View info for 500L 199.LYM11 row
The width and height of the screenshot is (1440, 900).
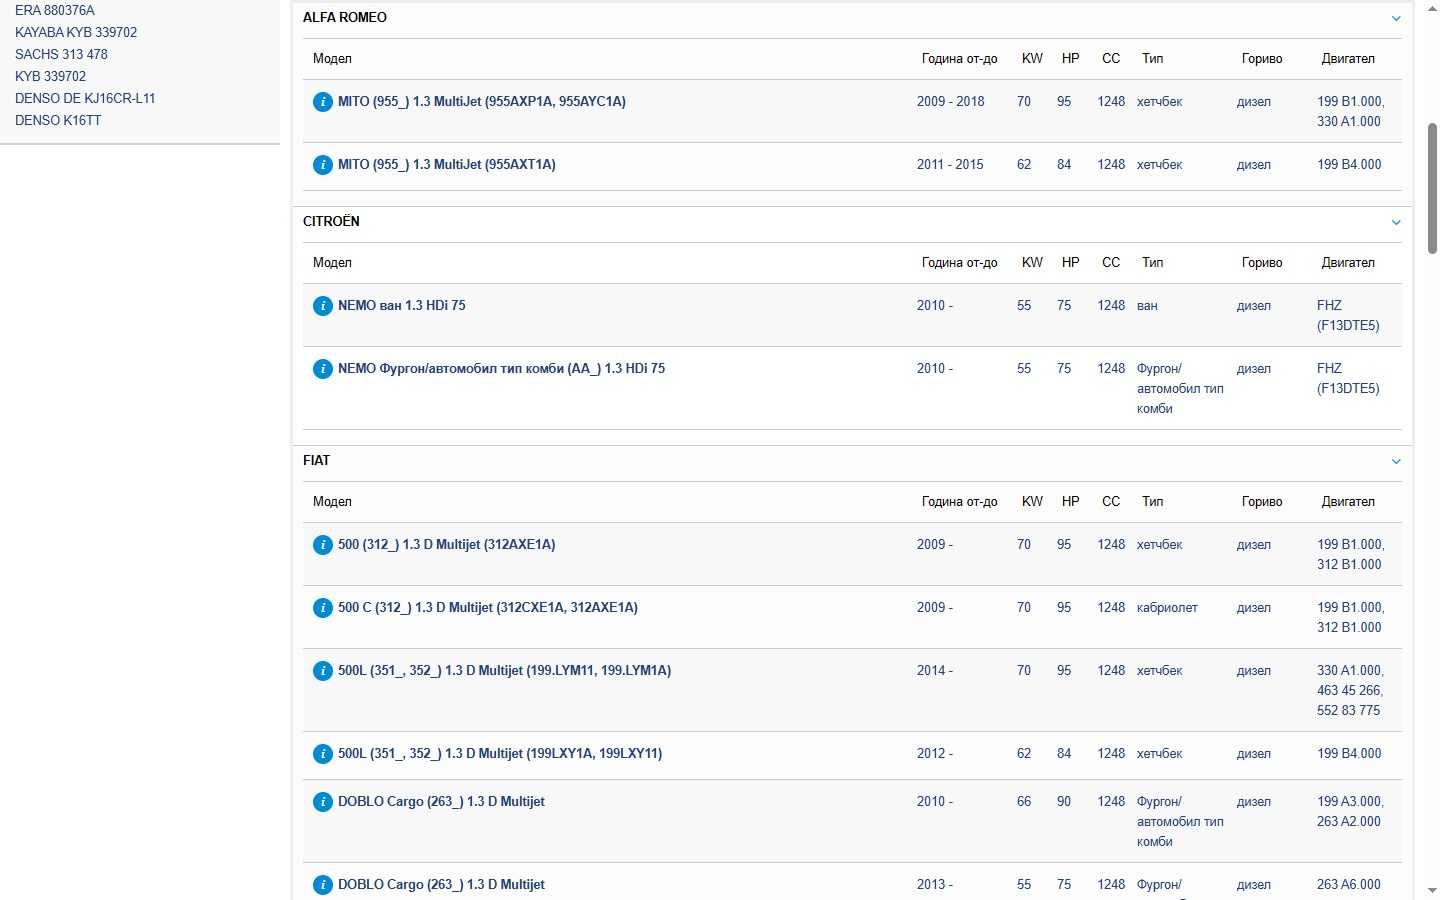pos(322,671)
